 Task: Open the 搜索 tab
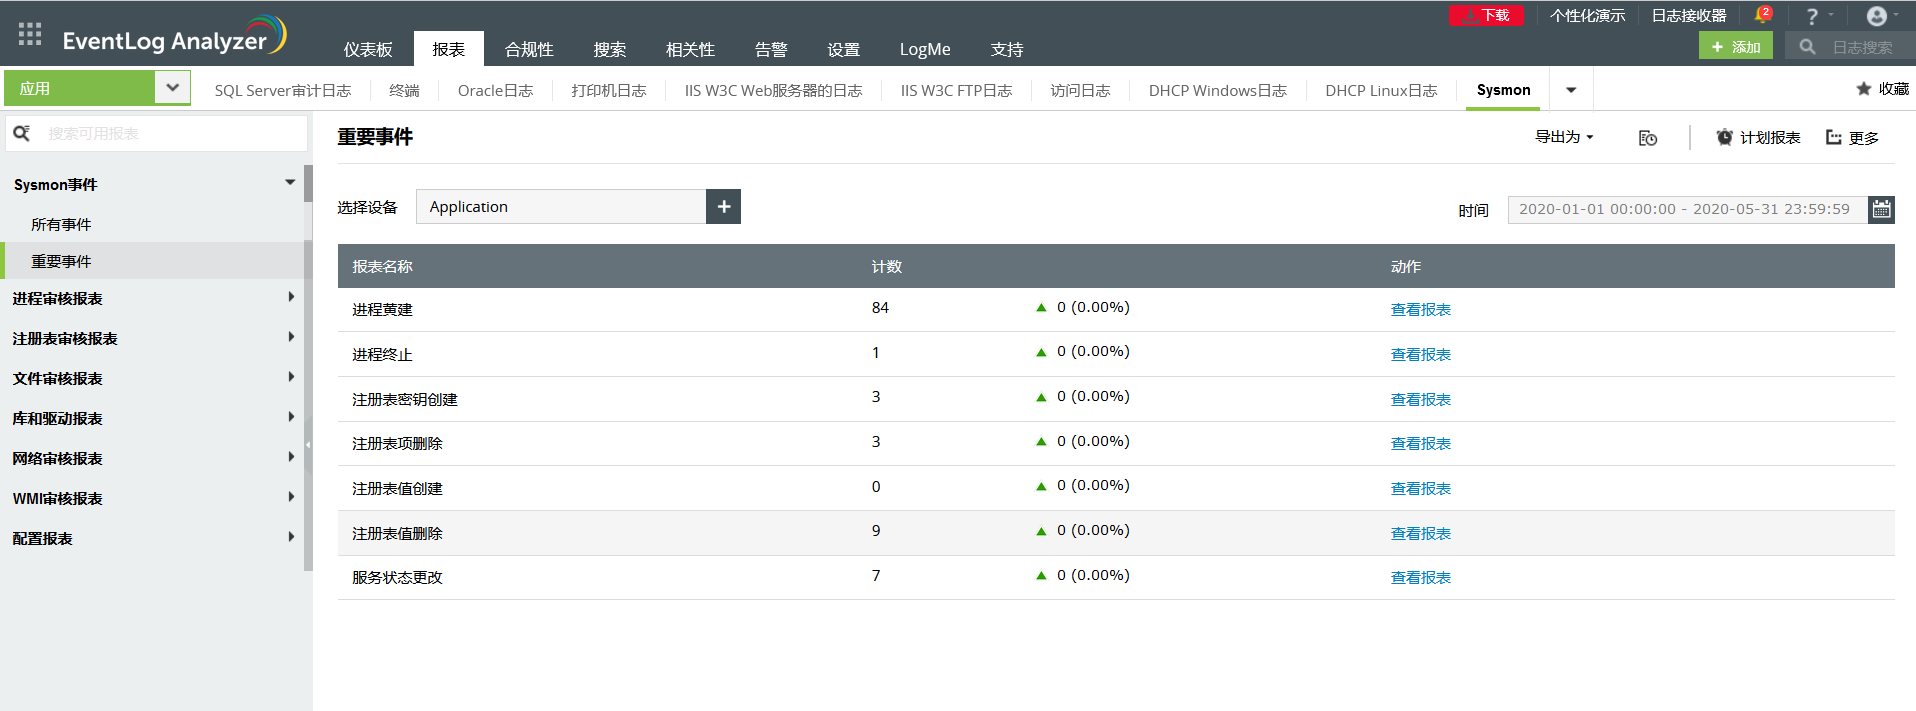tap(610, 49)
